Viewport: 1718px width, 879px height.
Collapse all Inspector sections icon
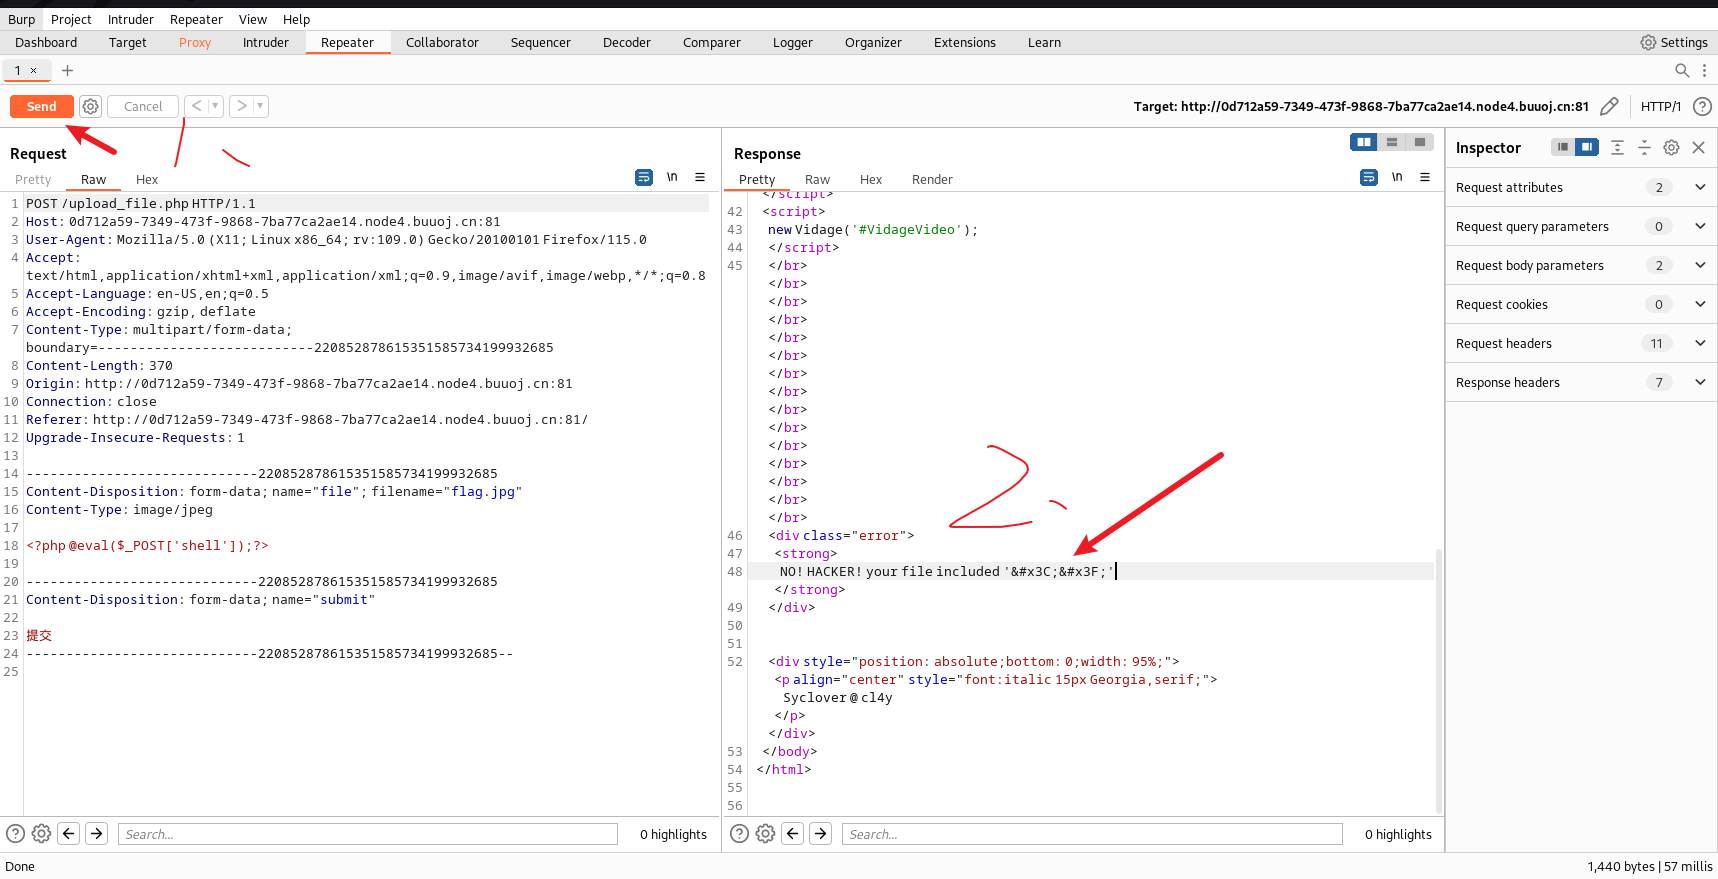[x=1644, y=147]
